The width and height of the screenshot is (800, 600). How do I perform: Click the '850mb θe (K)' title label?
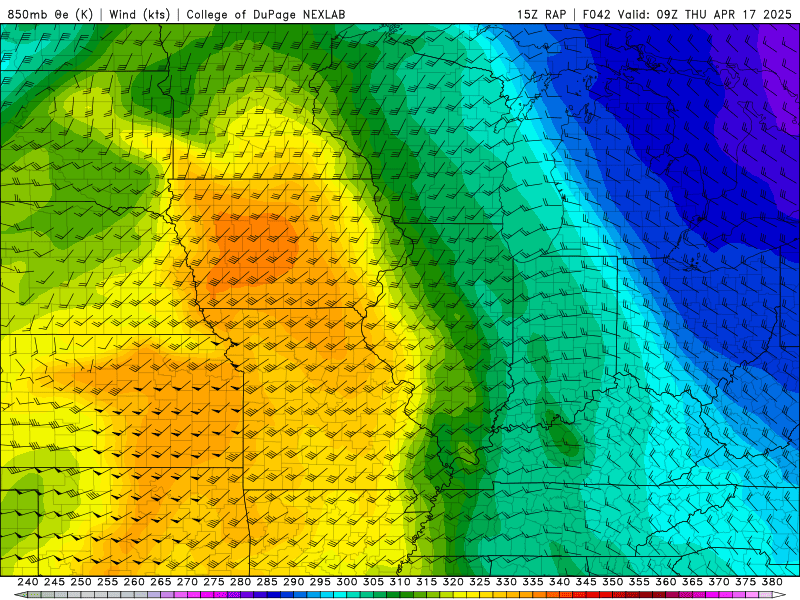click(50, 14)
